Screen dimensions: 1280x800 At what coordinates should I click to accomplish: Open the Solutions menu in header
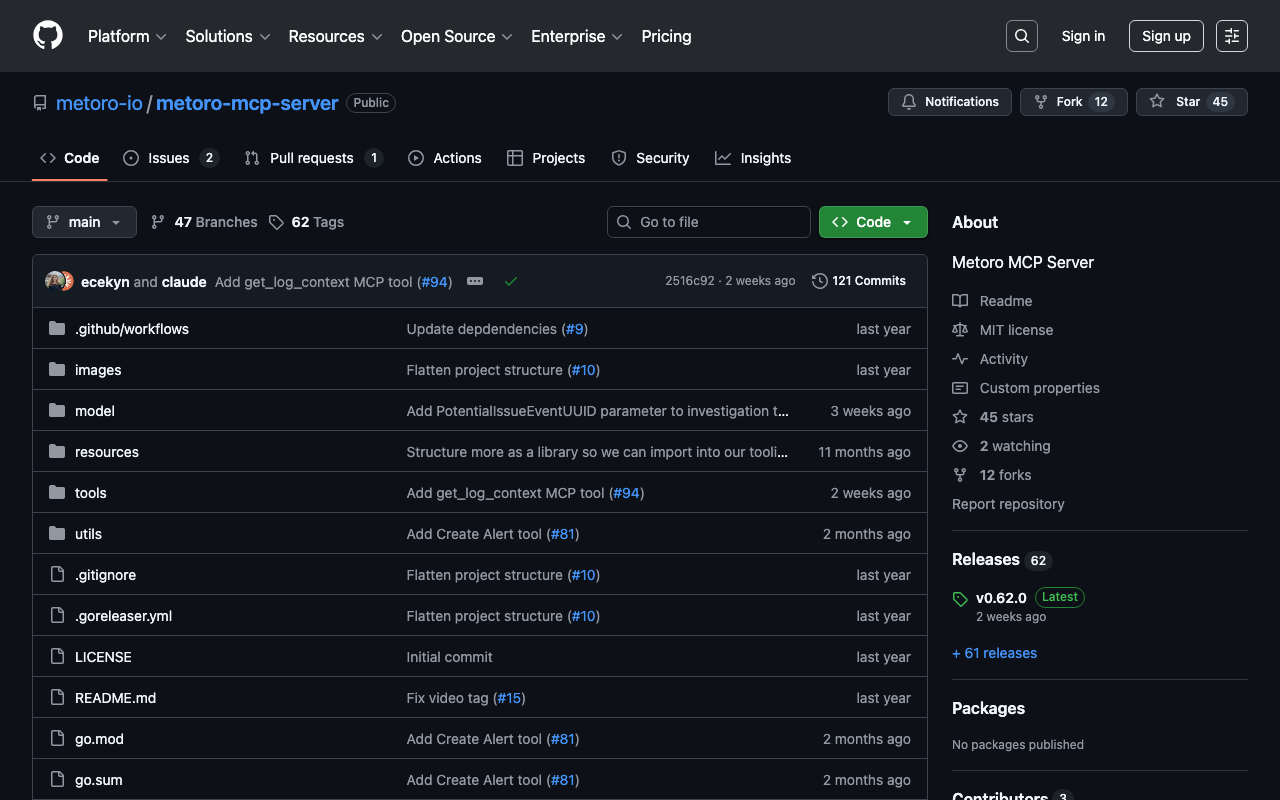227,36
